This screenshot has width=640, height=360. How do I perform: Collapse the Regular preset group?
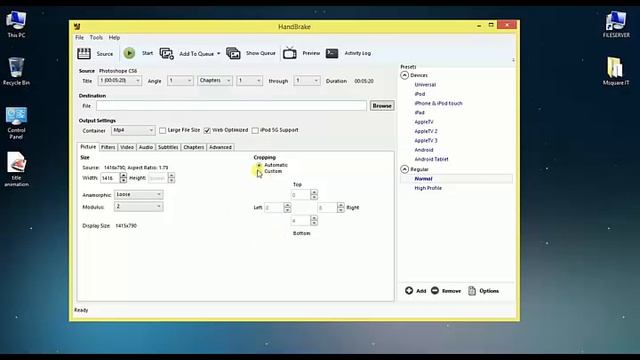click(x=404, y=169)
